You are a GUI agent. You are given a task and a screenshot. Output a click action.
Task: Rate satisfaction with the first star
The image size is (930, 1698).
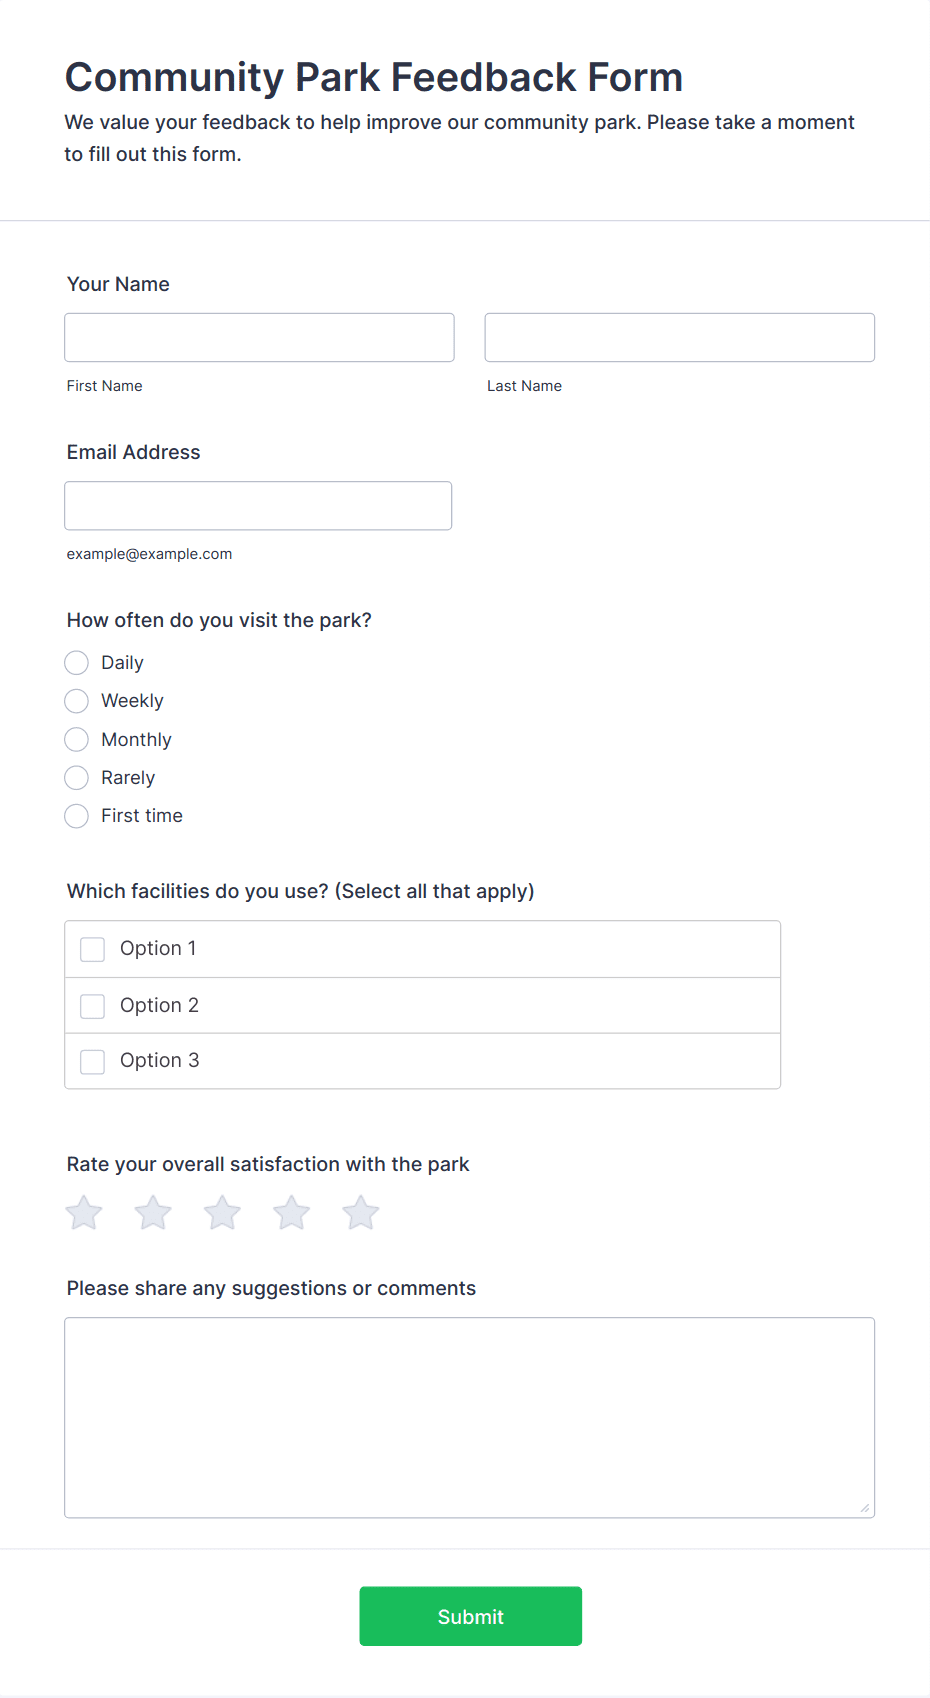click(x=84, y=1213)
